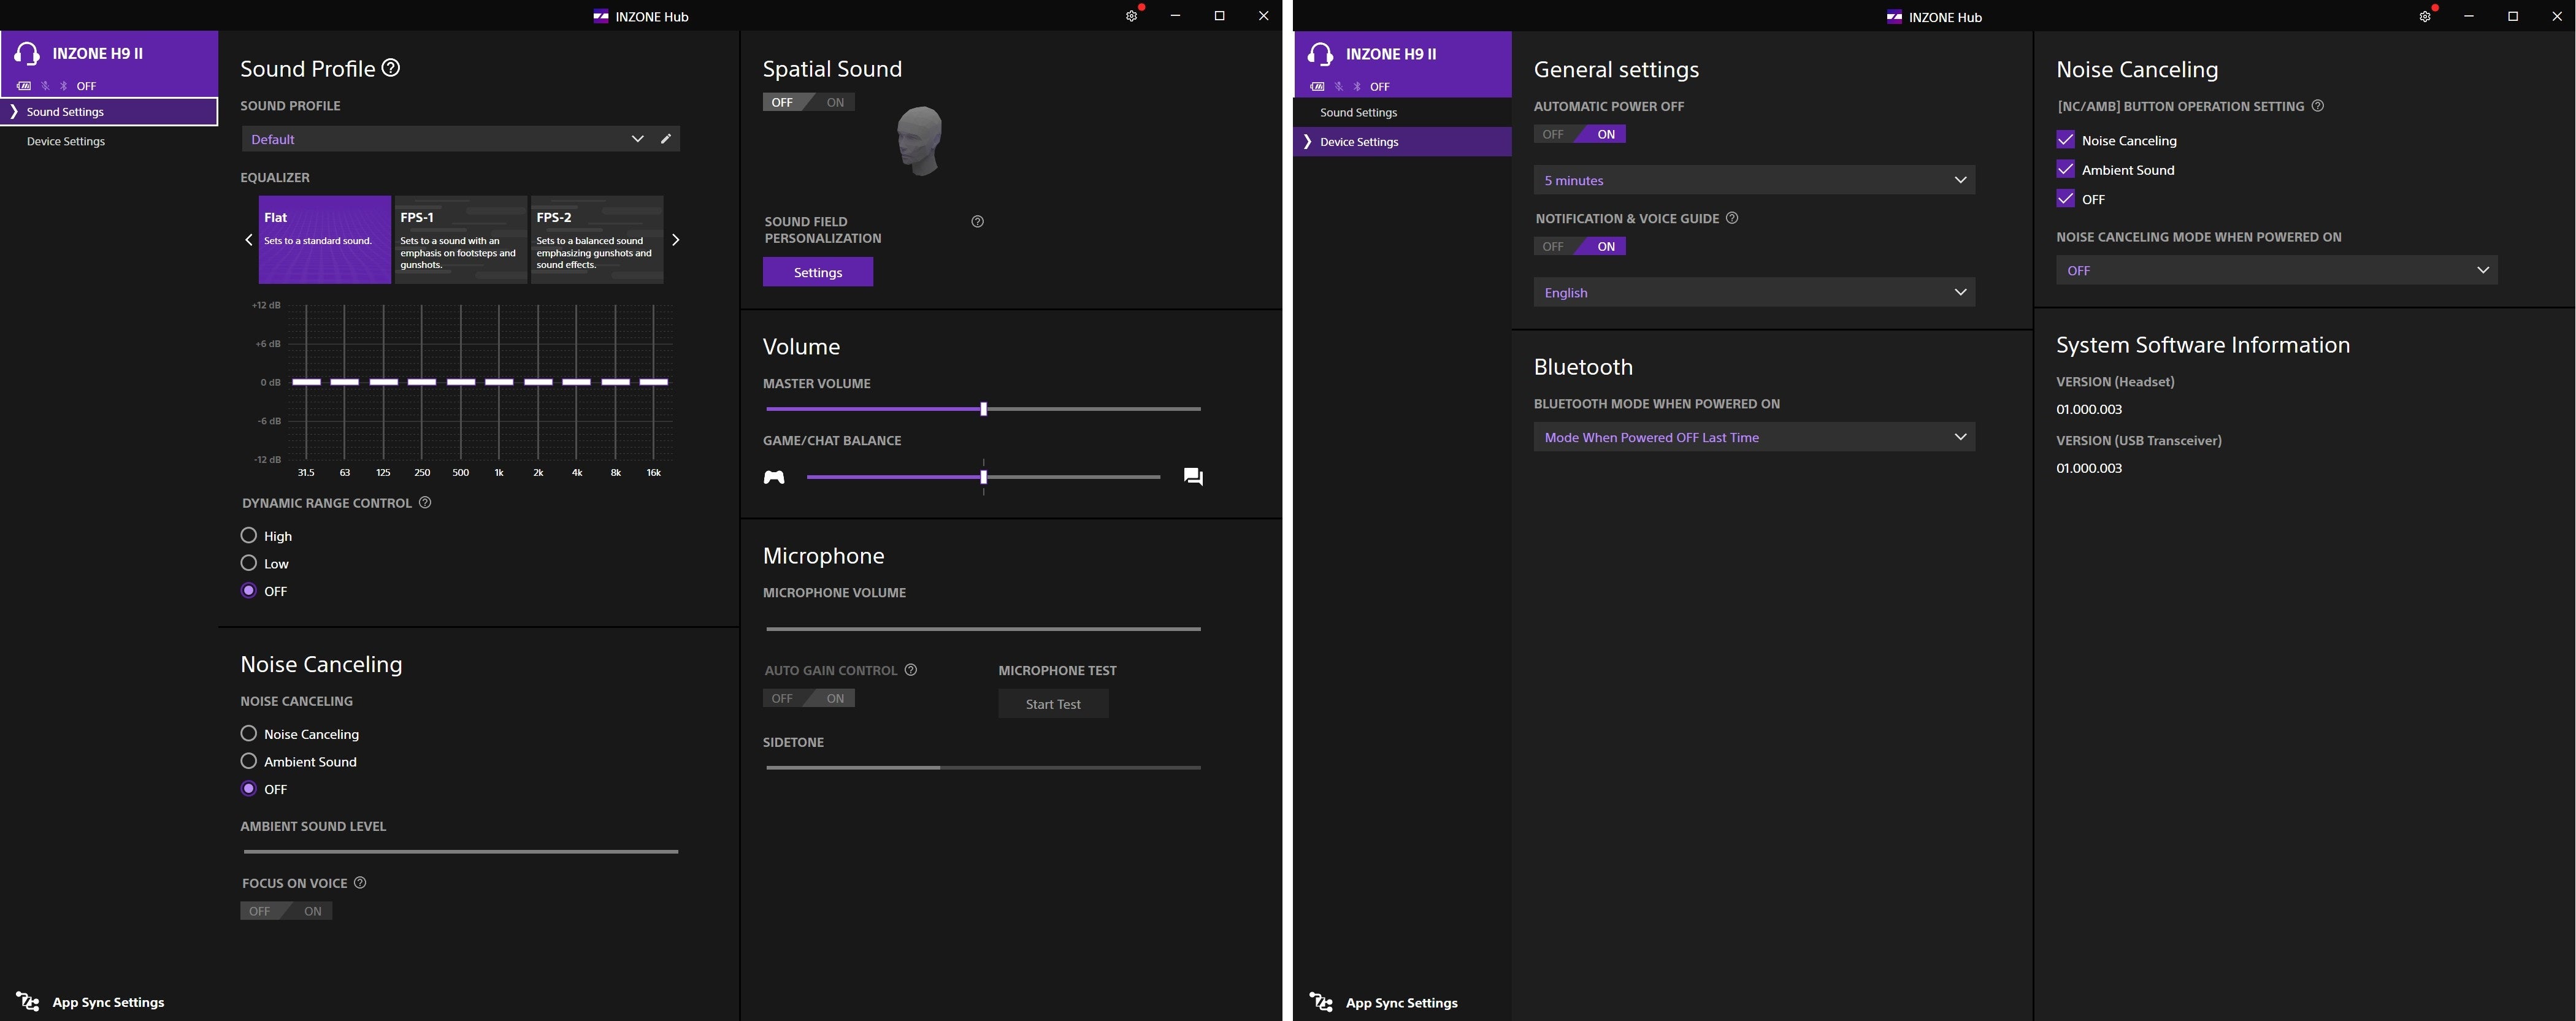Click the Master Volume slider handle

983,409
